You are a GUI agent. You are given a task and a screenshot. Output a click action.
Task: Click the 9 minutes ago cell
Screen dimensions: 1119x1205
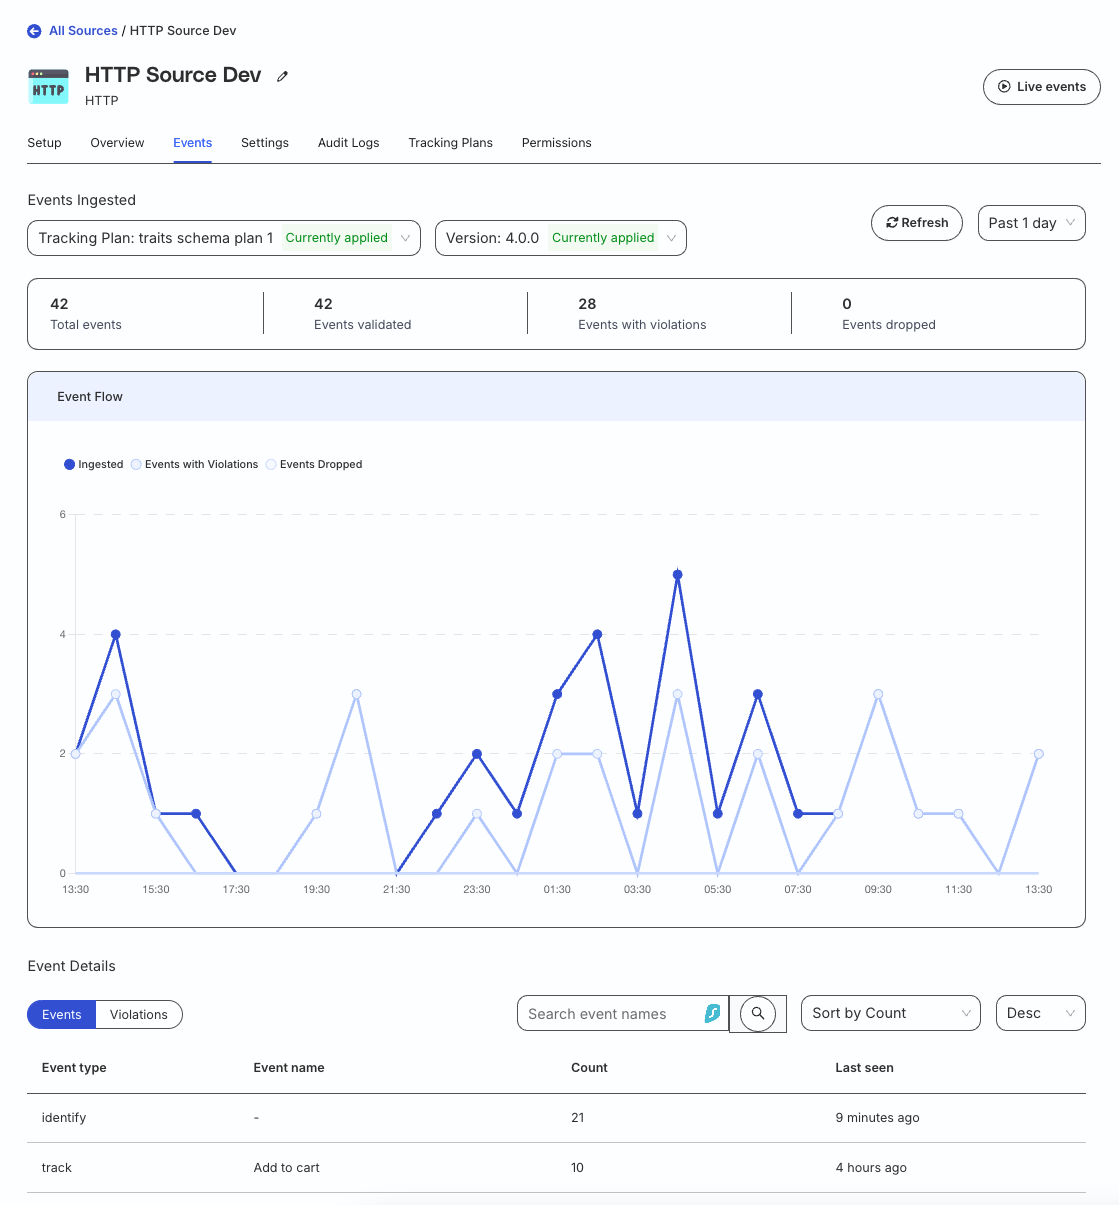pyautogui.click(x=878, y=1118)
